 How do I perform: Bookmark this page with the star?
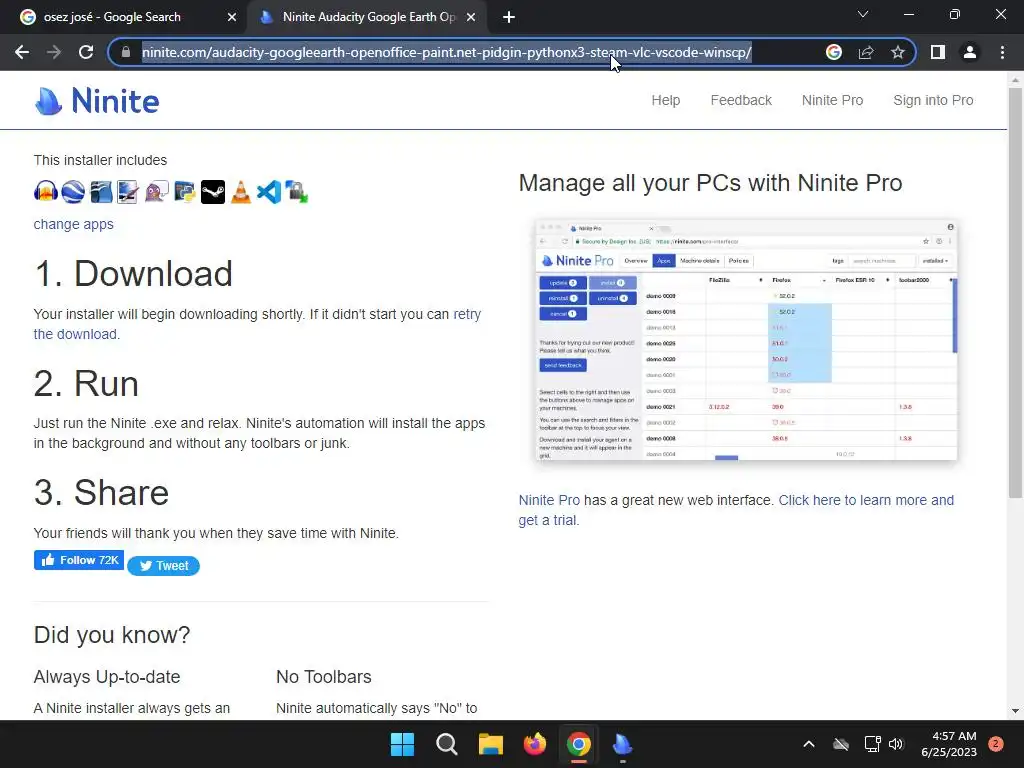(898, 52)
